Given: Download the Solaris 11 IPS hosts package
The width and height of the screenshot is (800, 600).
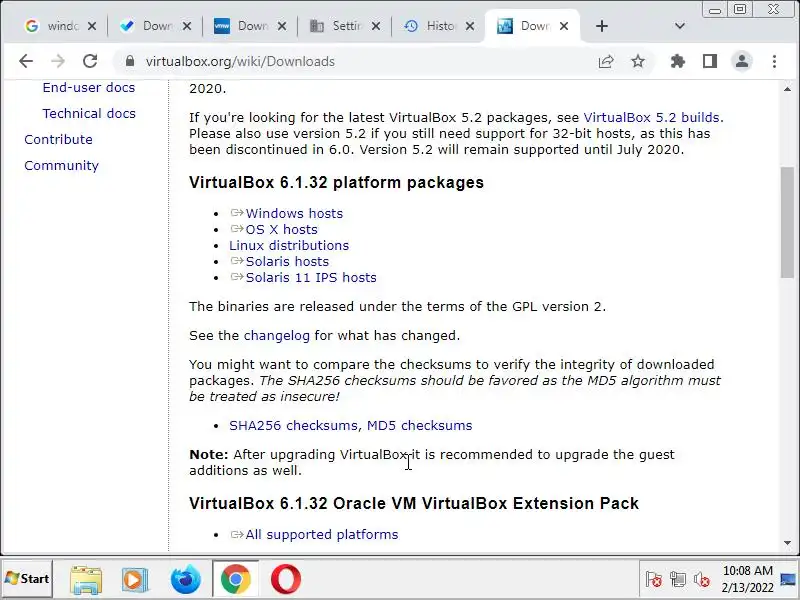Looking at the screenshot, I should point(311,278).
